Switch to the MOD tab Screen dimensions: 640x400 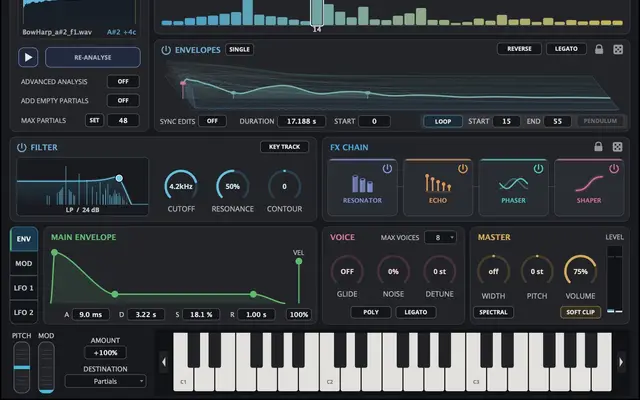[x=24, y=263]
